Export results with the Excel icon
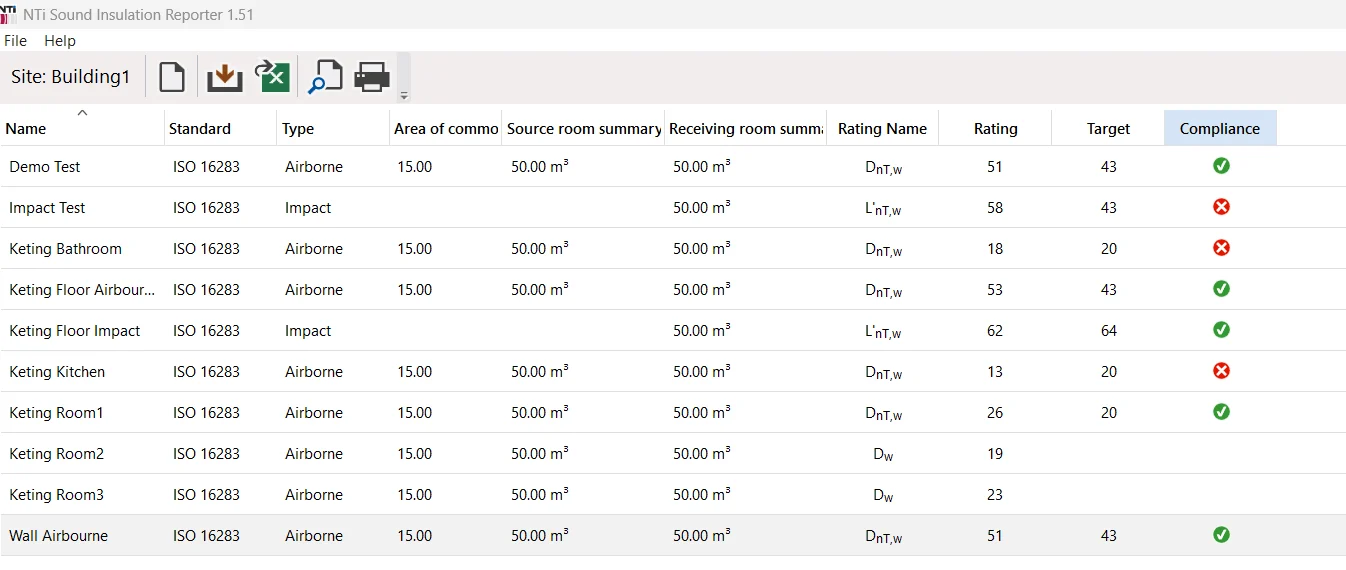 click(x=272, y=77)
